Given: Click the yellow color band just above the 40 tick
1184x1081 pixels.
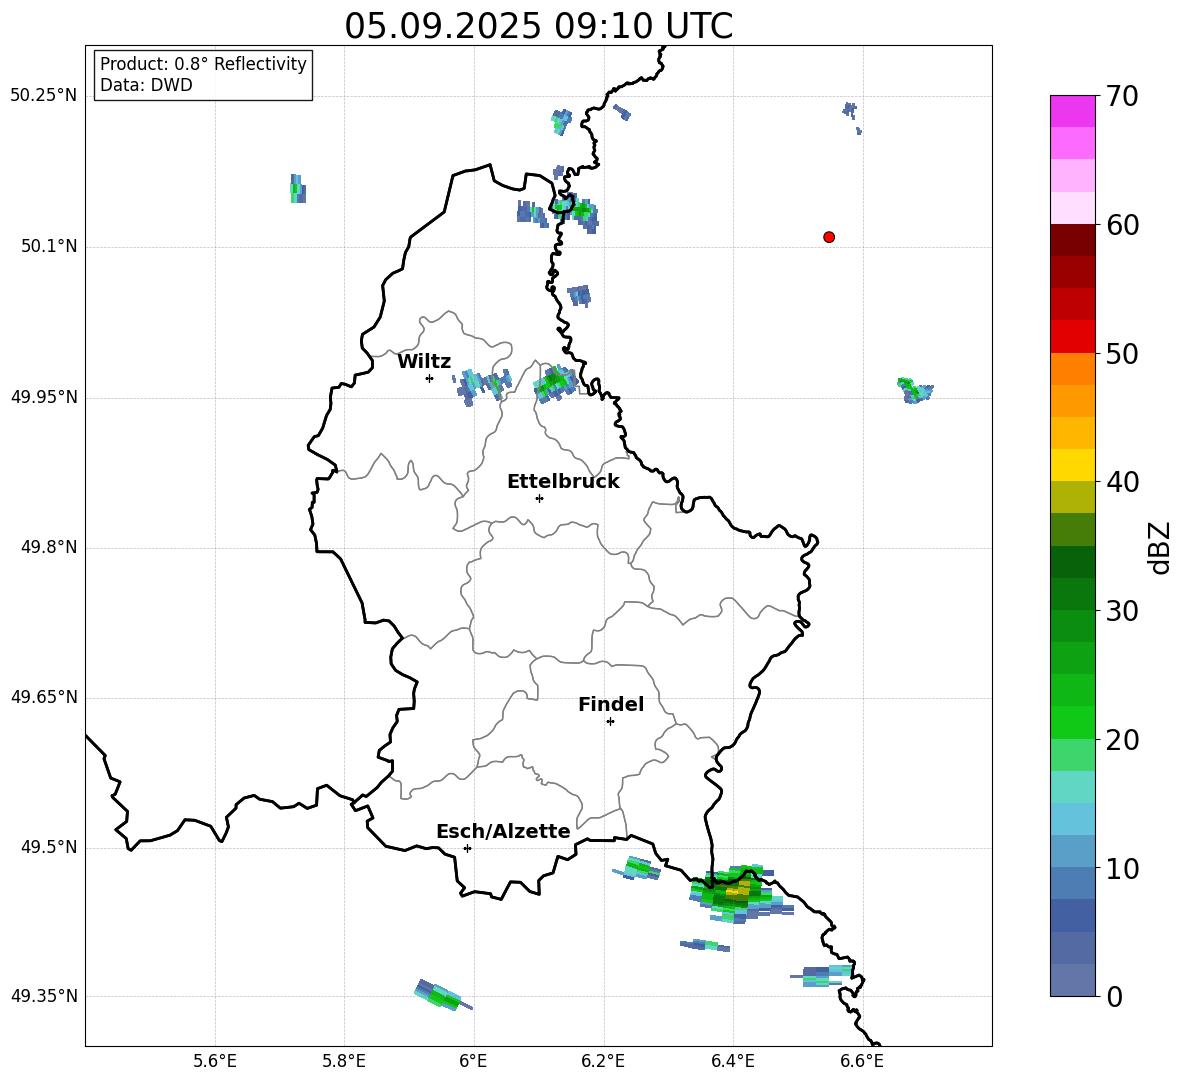Looking at the screenshot, I should [x=1072, y=465].
